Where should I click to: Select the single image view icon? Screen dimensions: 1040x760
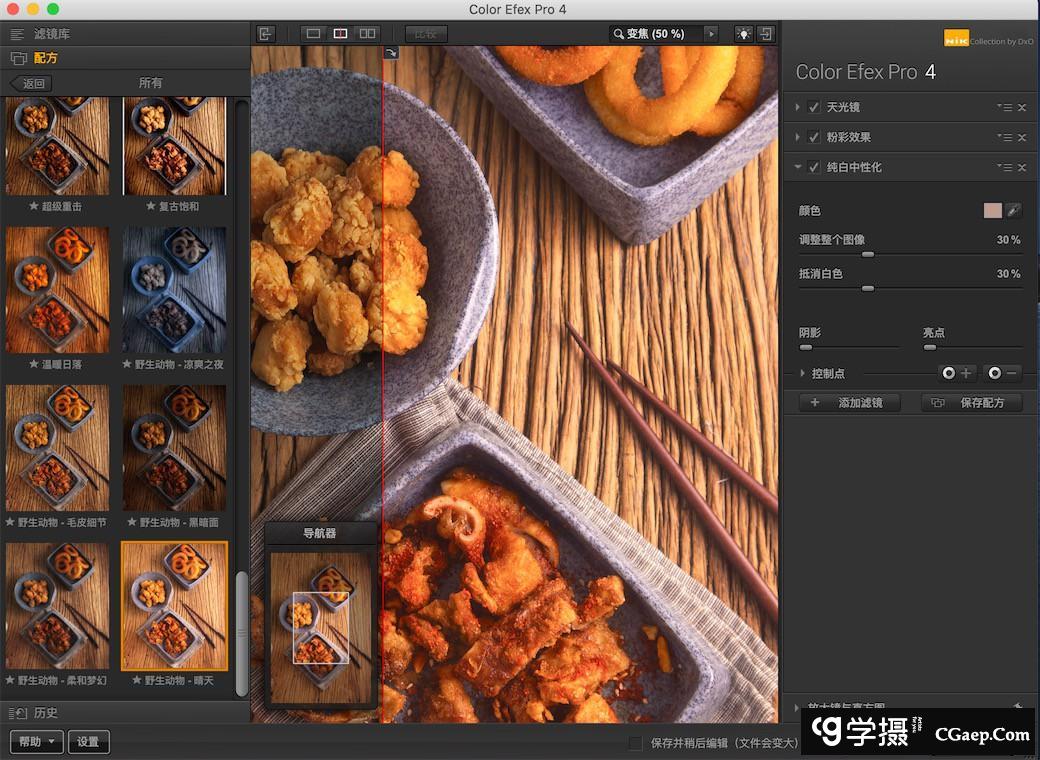pyautogui.click(x=313, y=34)
